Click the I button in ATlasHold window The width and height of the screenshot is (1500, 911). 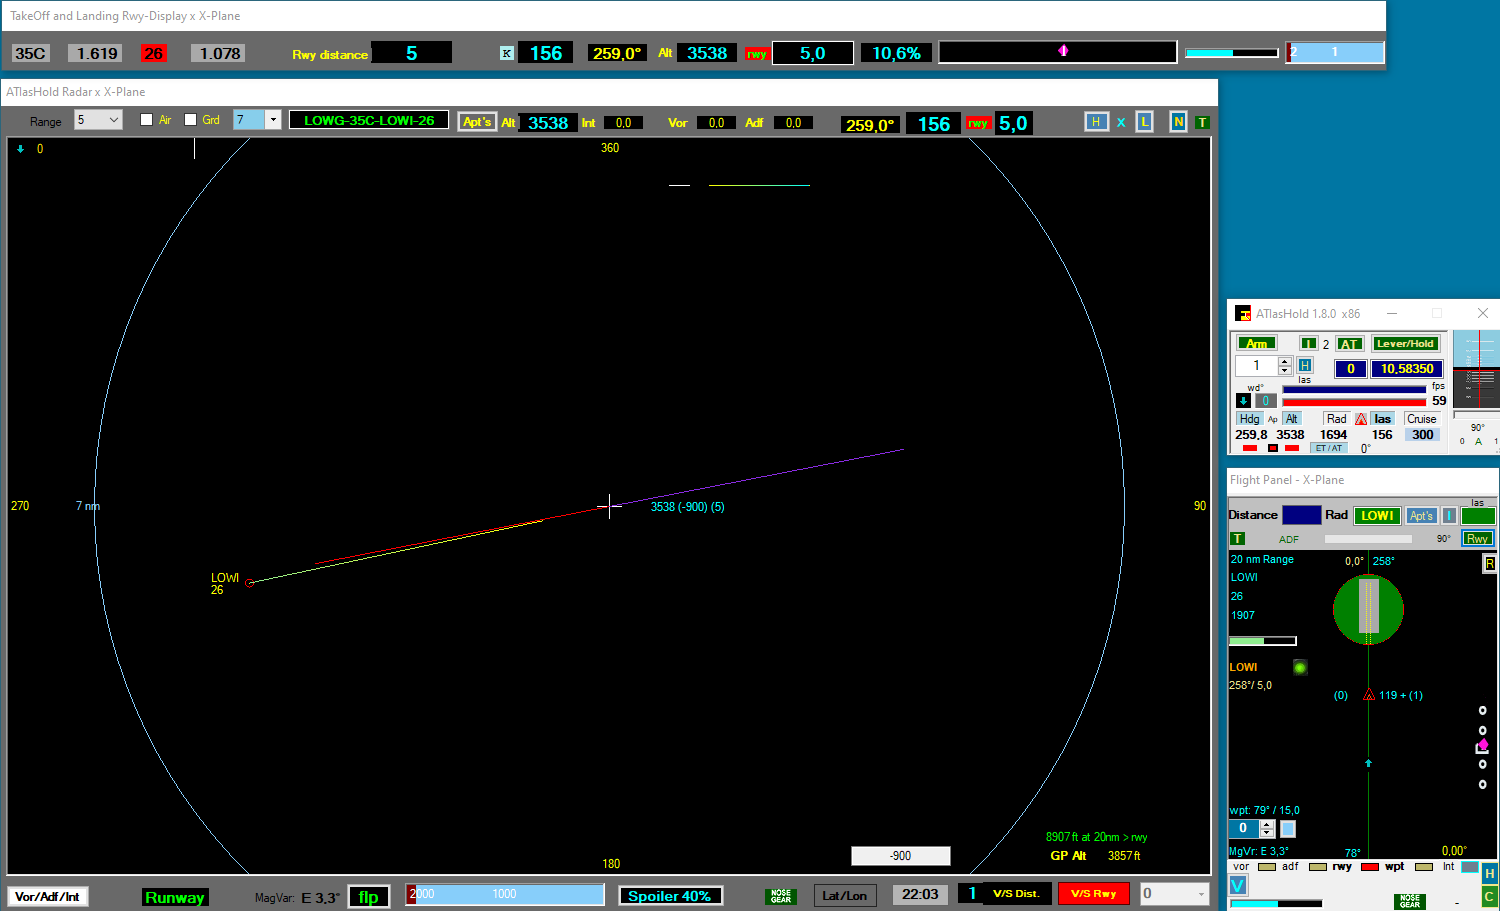[x=1308, y=343]
